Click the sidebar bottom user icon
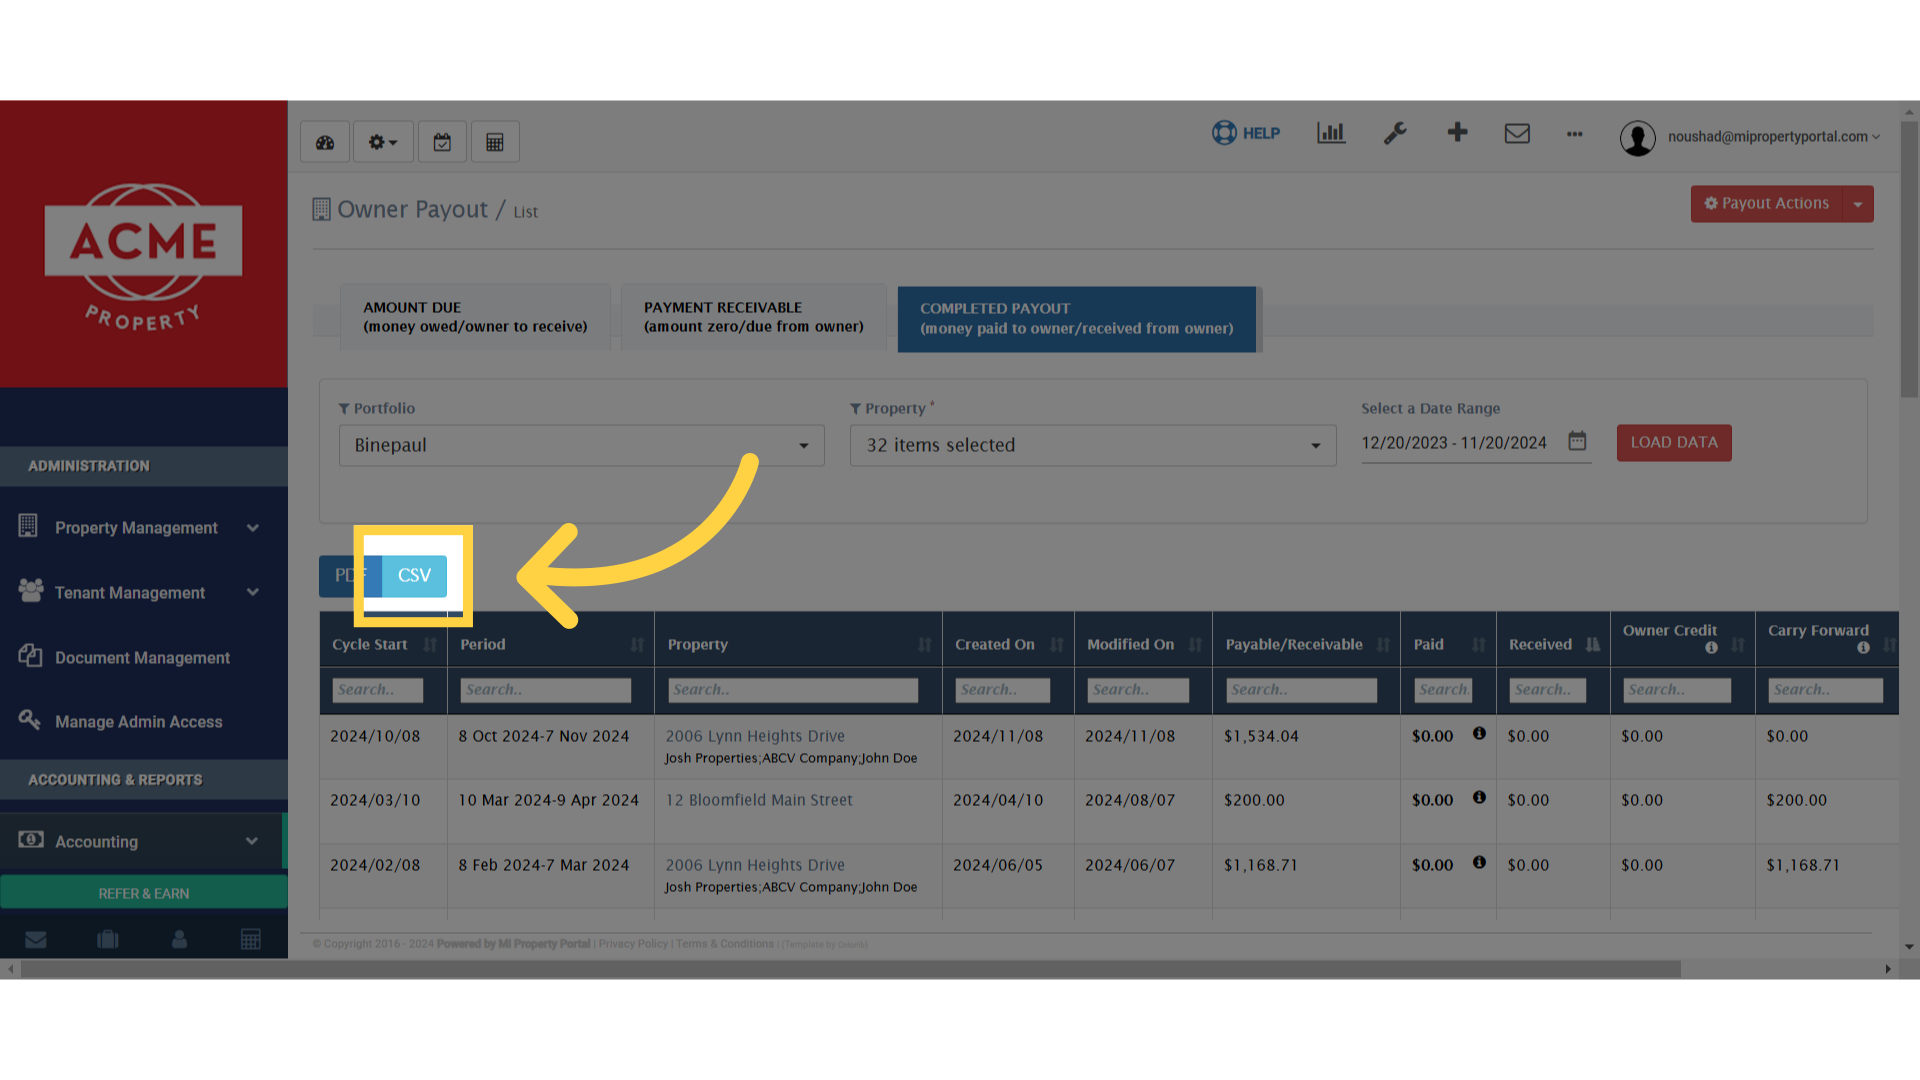Viewport: 1920px width, 1080px height. (179, 940)
